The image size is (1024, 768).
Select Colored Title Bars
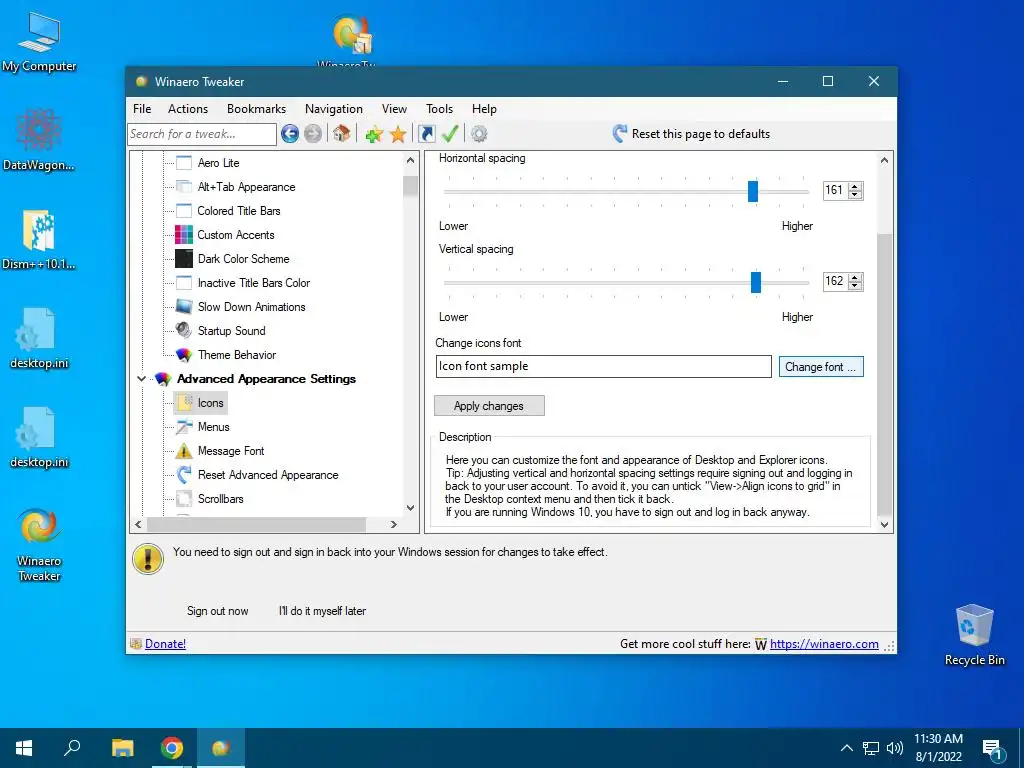click(238, 211)
